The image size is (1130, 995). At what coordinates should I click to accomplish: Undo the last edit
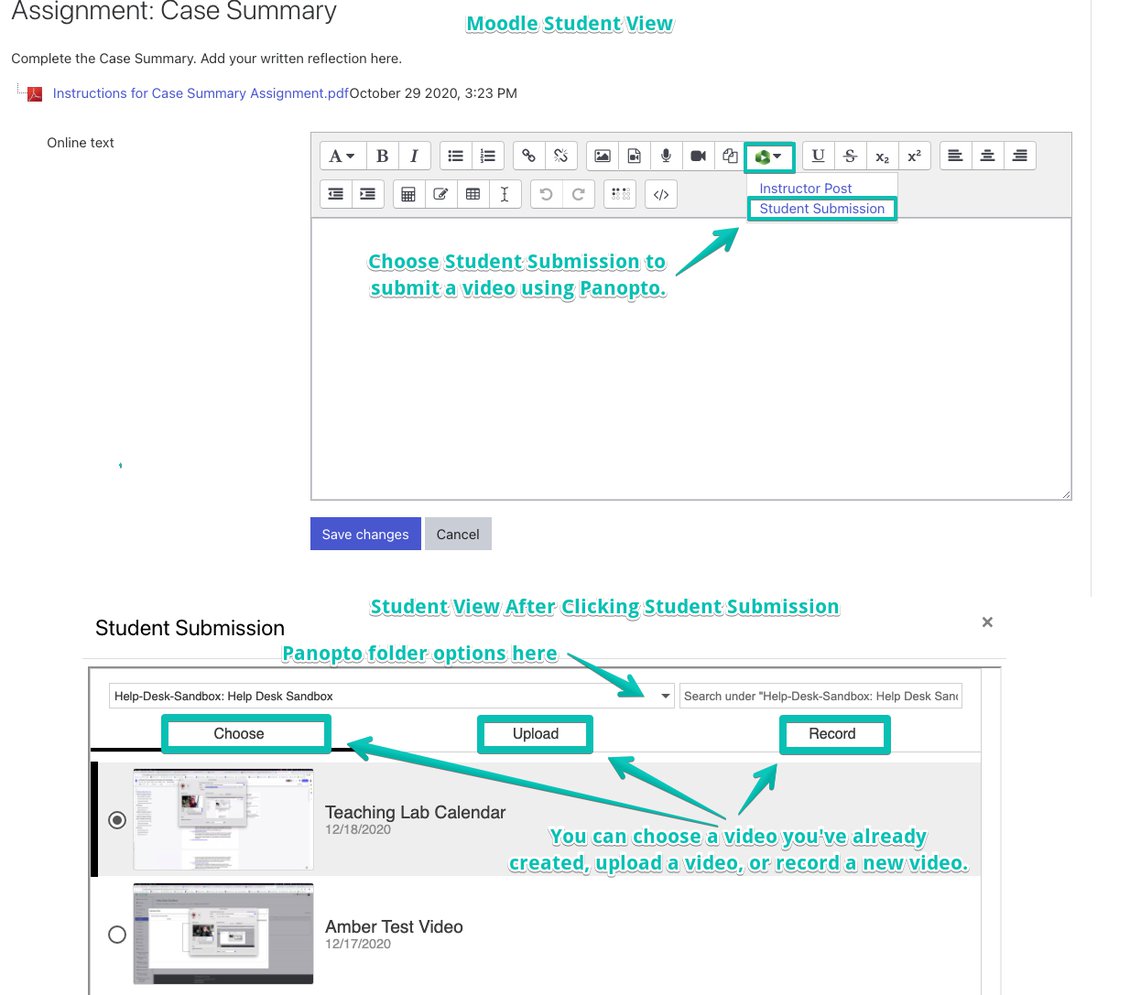tap(546, 194)
